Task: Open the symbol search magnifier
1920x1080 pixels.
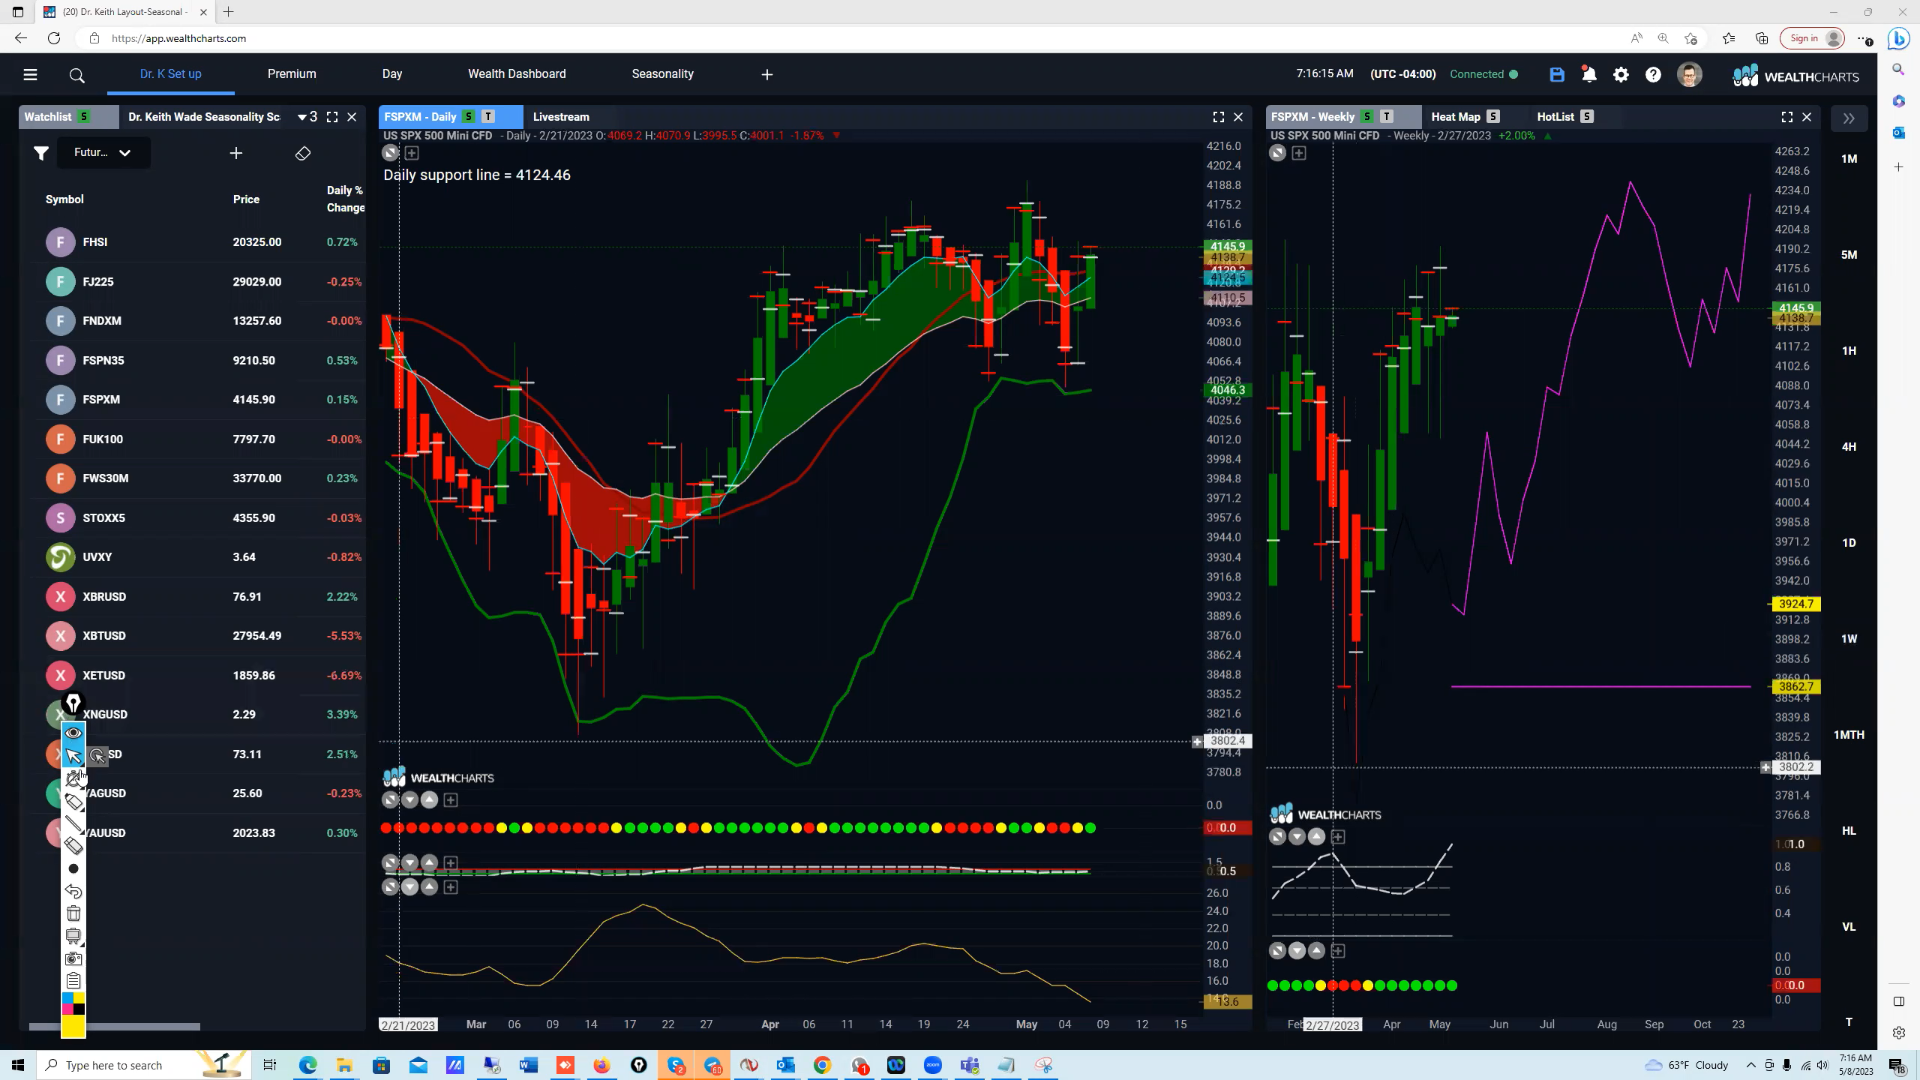Action: click(x=77, y=75)
